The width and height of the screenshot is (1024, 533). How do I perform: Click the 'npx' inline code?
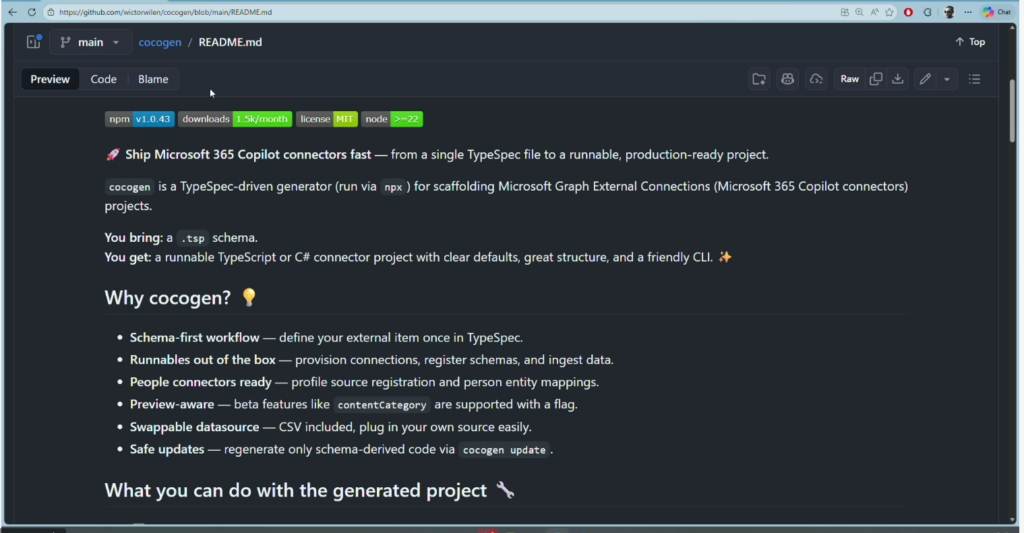[393, 187]
